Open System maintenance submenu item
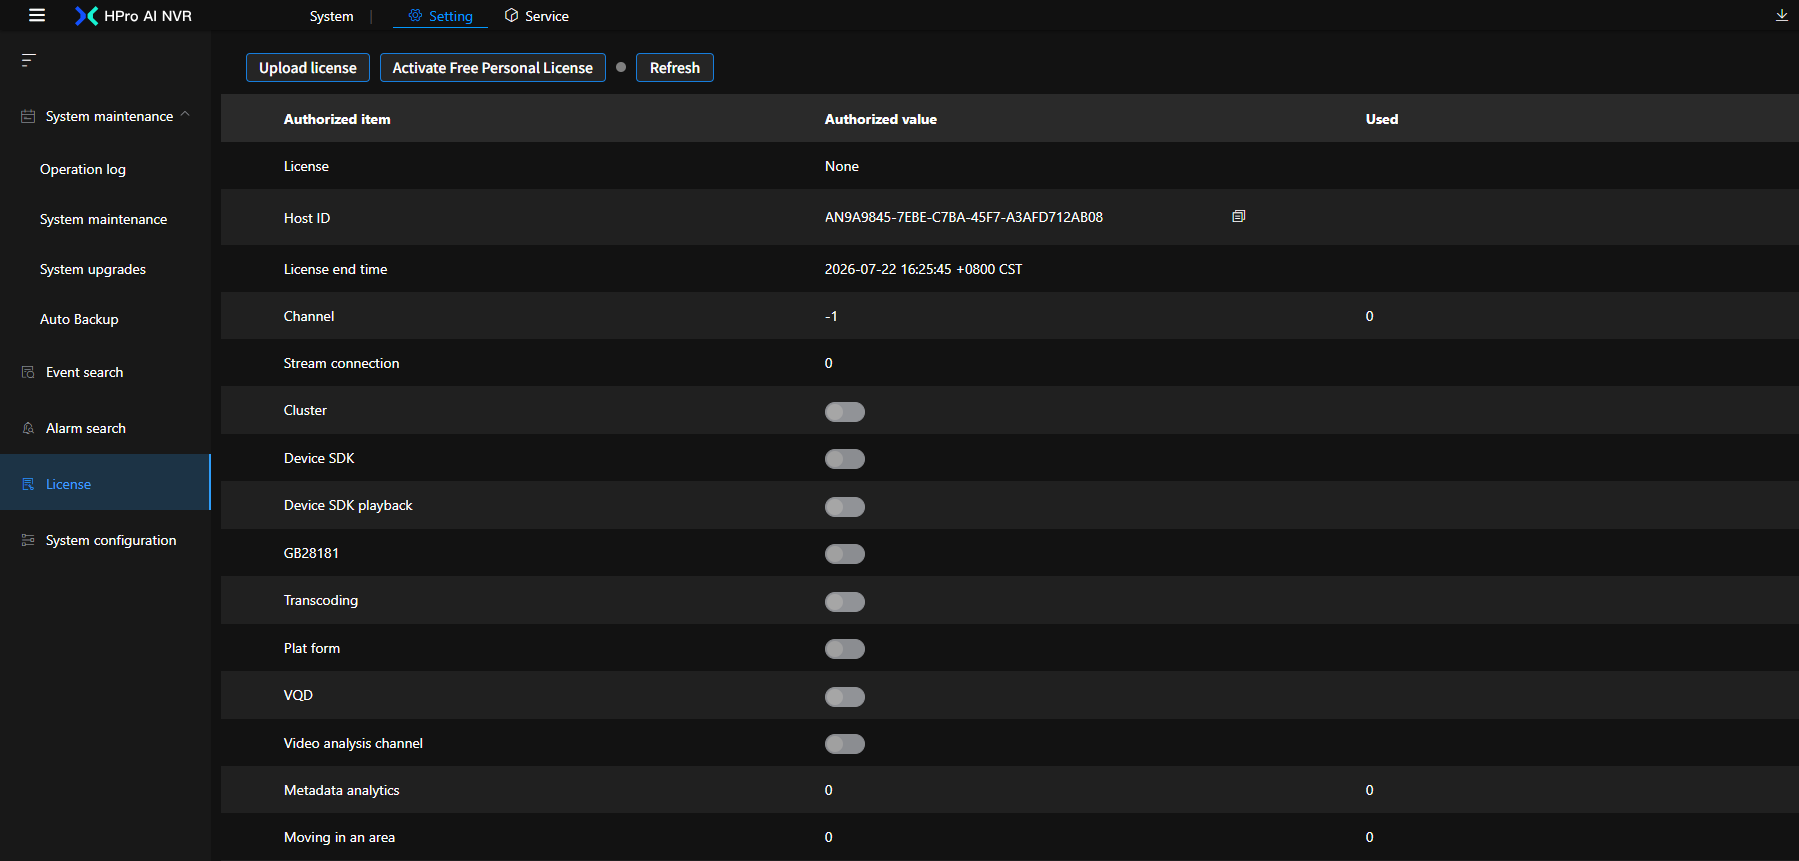Screen dimensions: 1799x861 (104, 219)
